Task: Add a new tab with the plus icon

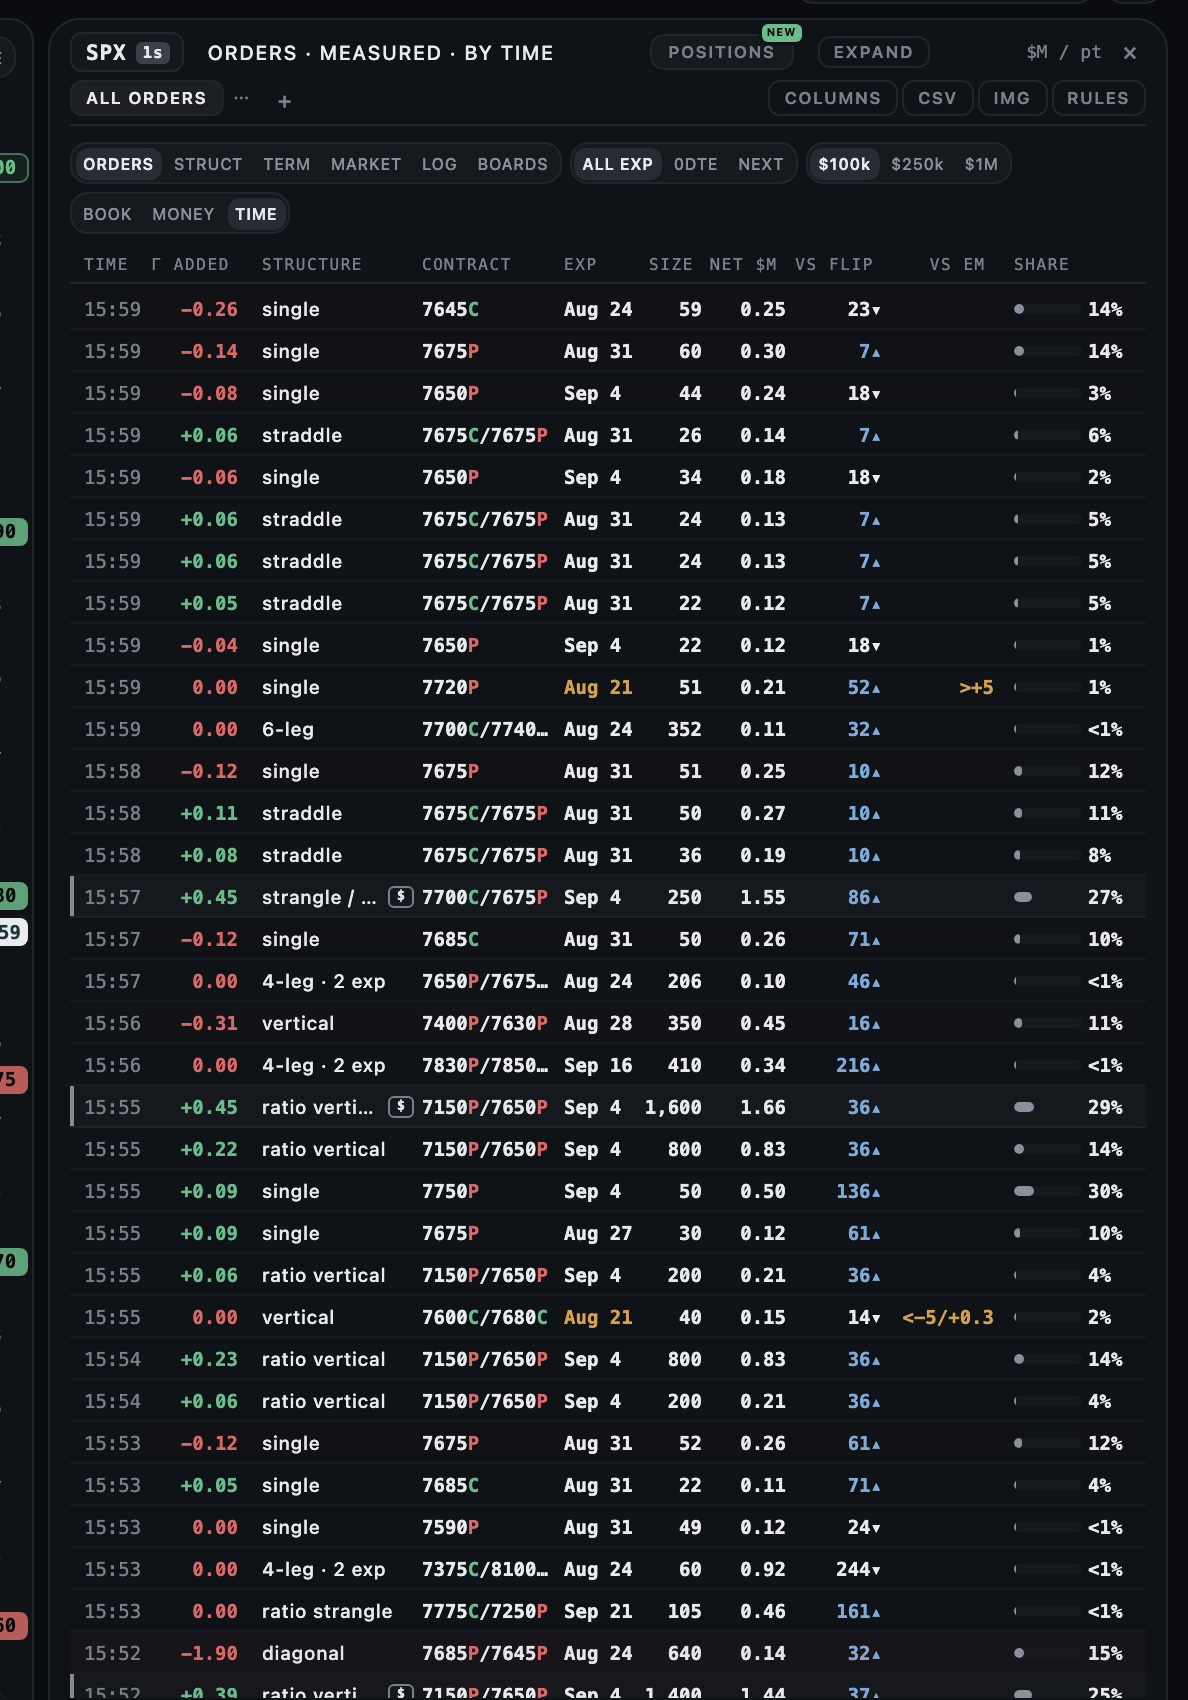Action: (284, 101)
